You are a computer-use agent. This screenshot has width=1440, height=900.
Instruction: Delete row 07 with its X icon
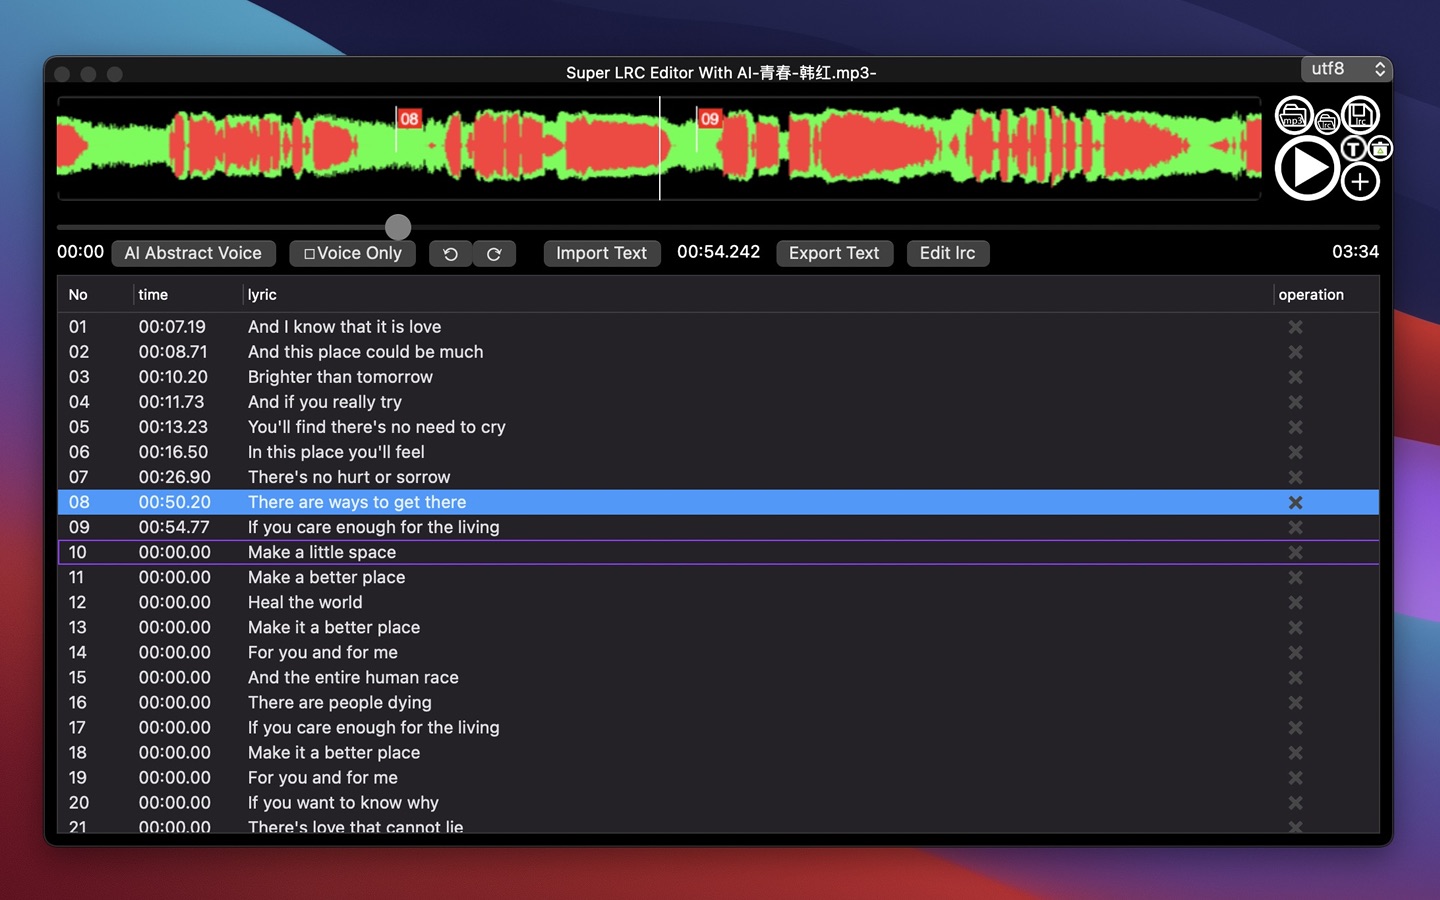coord(1295,477)
